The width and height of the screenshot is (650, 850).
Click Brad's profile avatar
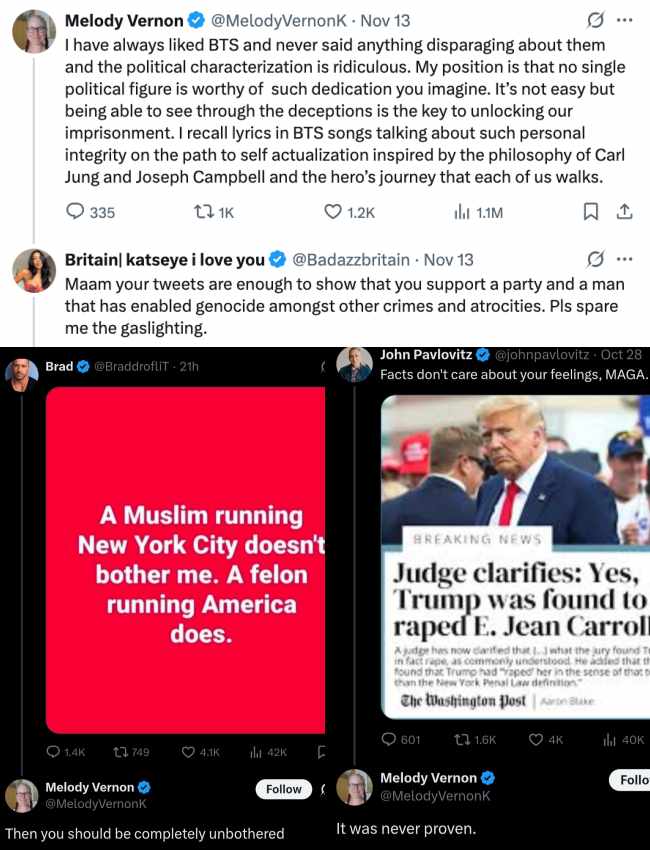[22, 375]
